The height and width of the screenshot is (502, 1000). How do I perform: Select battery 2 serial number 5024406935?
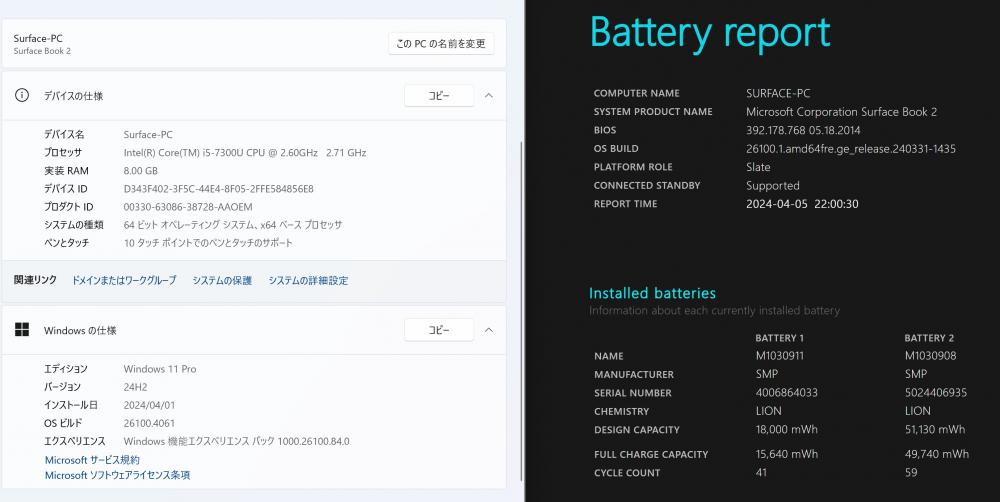pyautogui.click(x=936, y=393)
